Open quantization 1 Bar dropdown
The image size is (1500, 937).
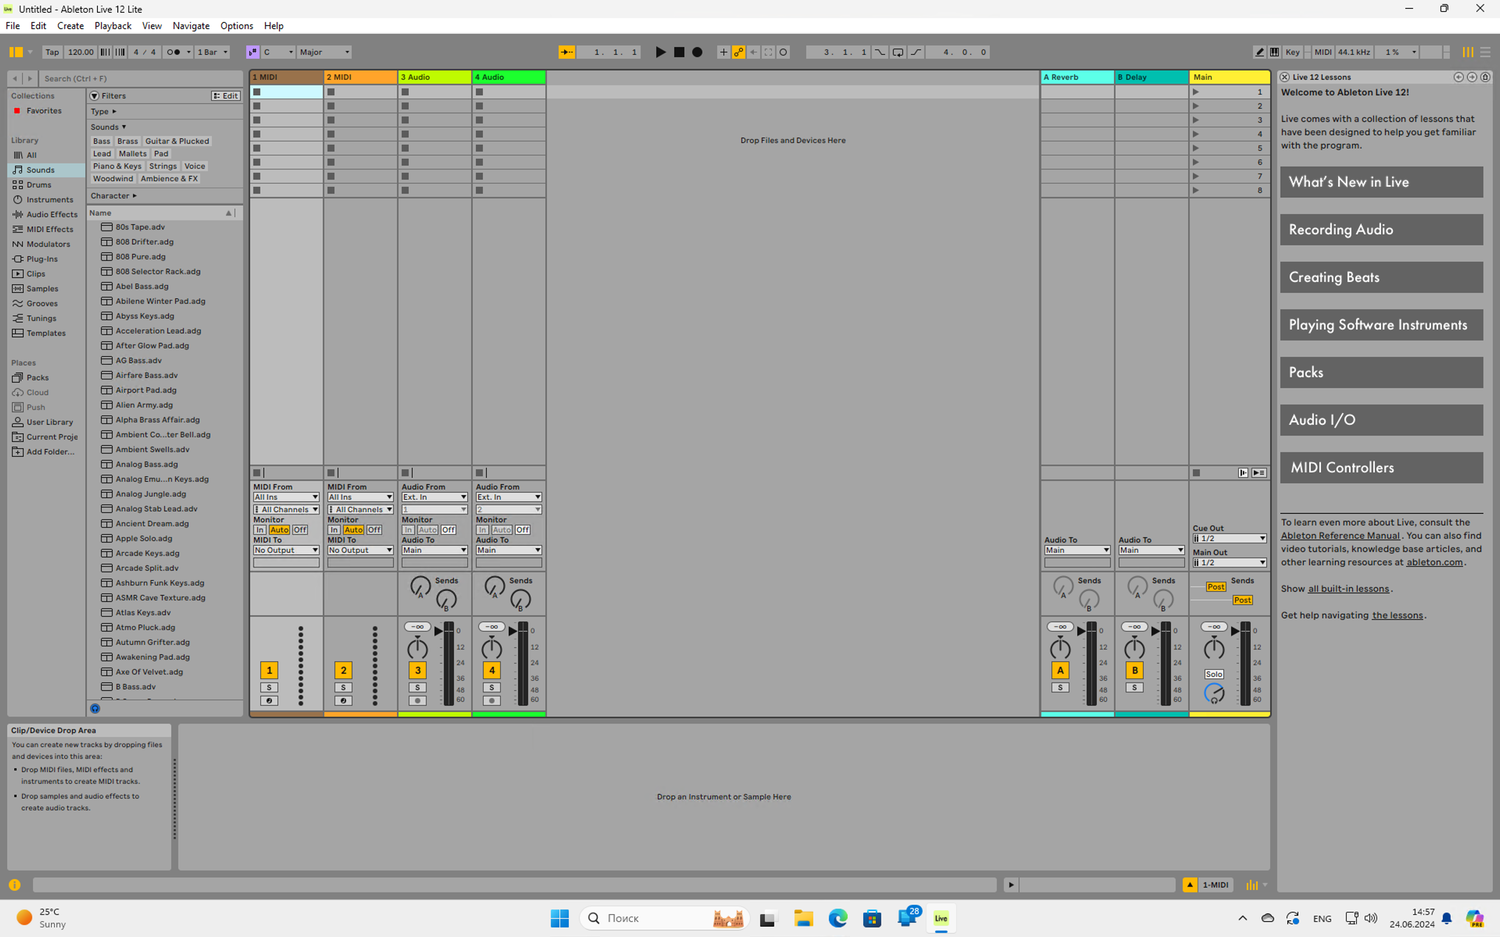[212, 52]
